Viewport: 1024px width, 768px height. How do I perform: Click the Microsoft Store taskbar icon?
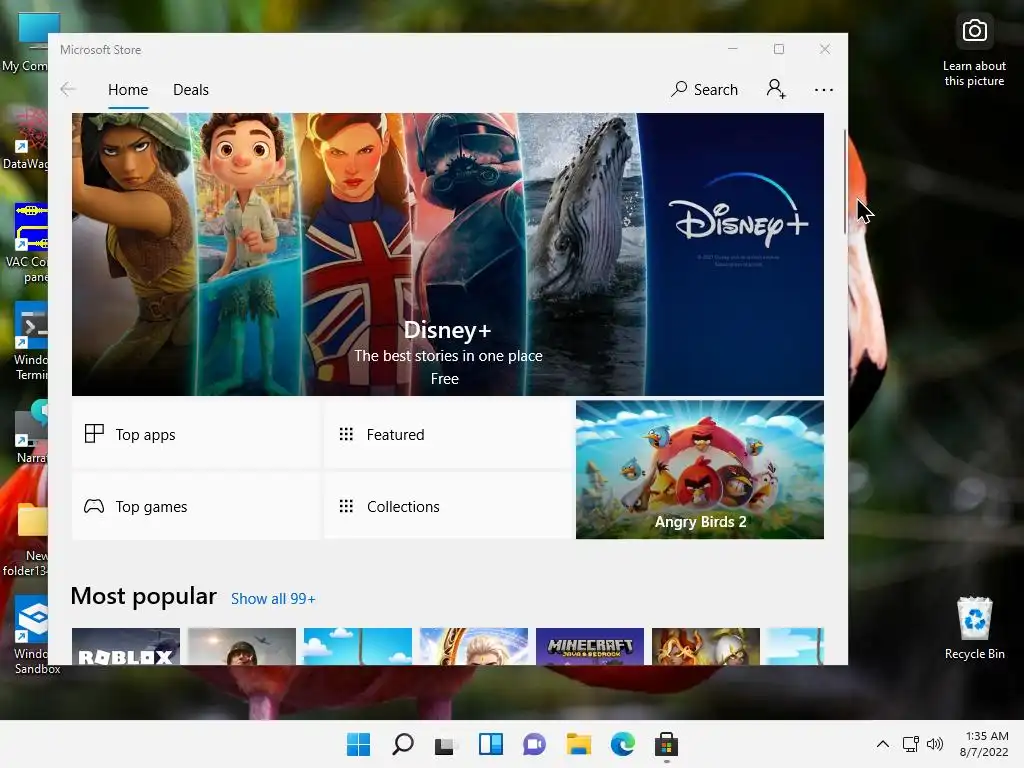tap(666, 744)
